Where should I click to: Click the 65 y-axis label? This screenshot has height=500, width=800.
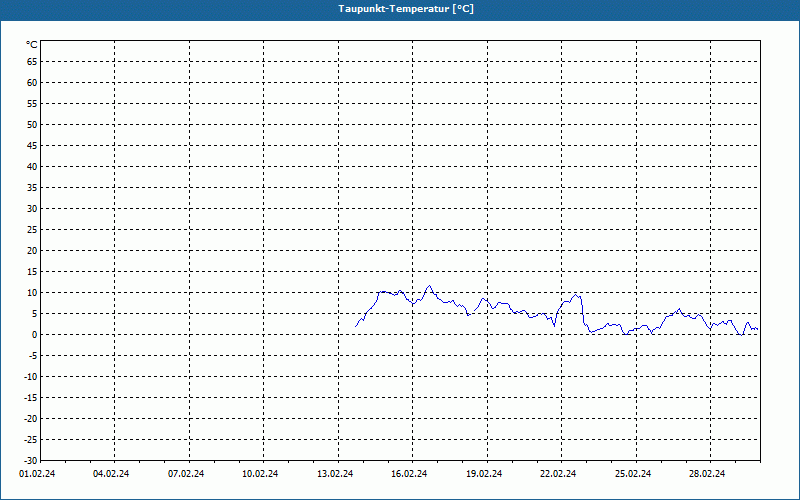pyautogui.click(x=32, y=62)
